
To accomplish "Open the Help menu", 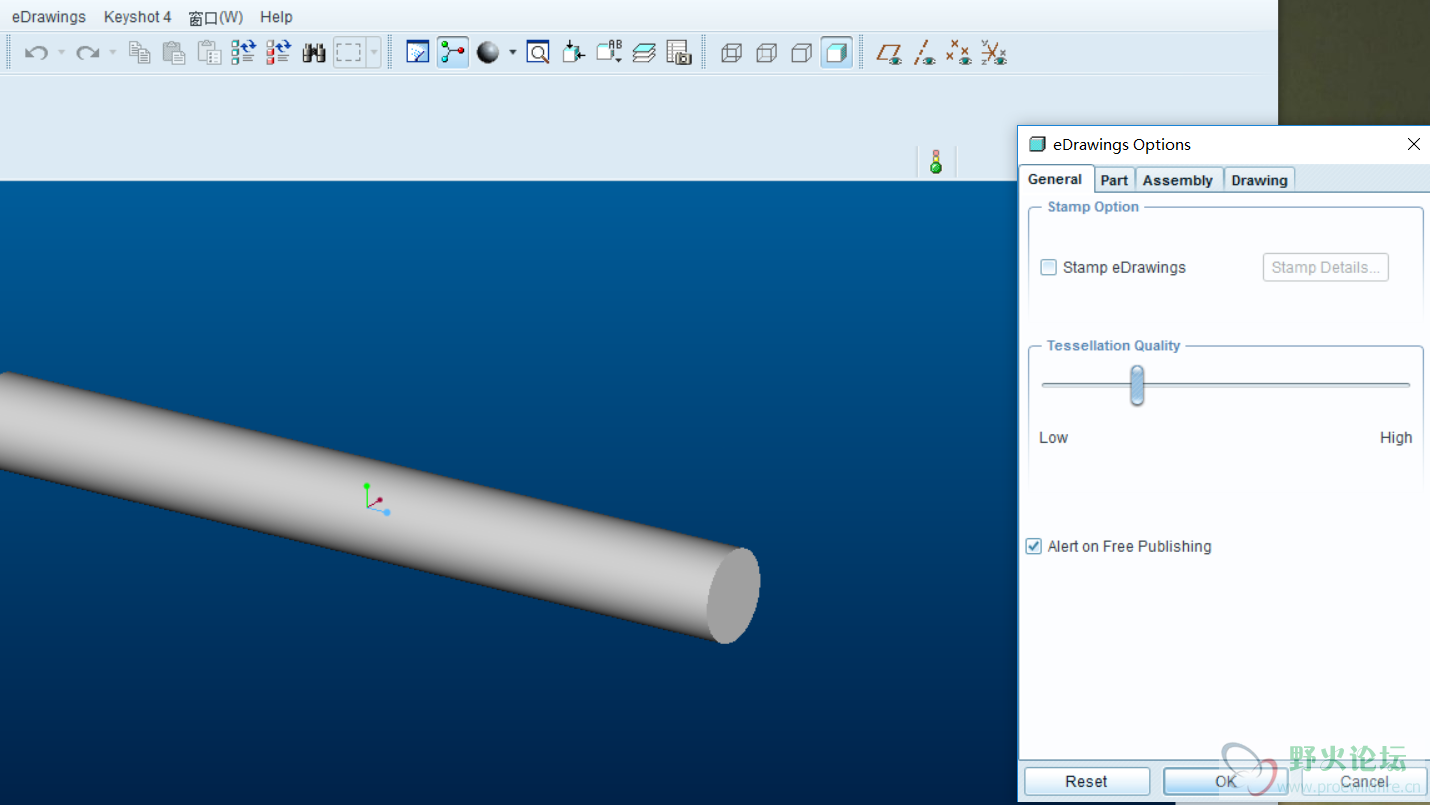I will (276, 17).
